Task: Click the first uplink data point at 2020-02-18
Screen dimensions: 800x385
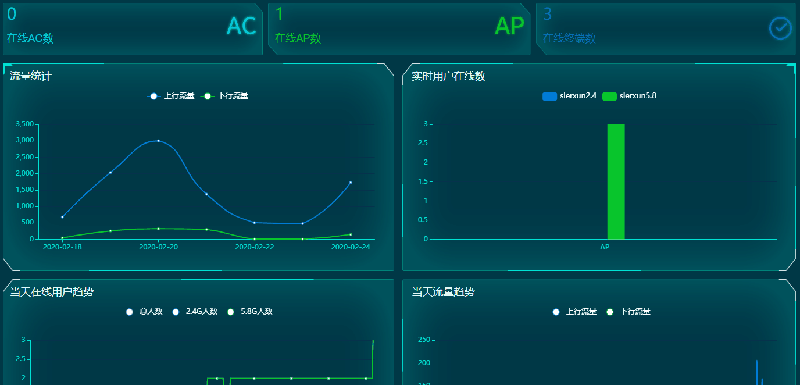Action: pos(62,217)
